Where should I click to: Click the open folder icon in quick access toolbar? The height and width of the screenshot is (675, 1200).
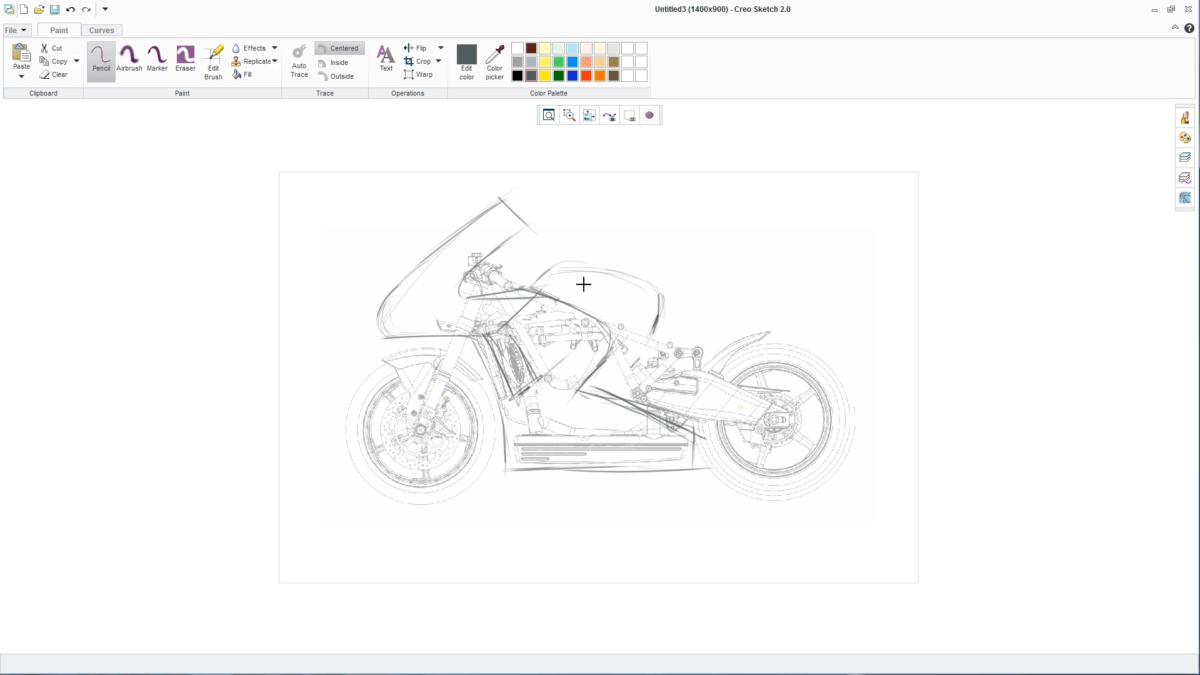39,9
